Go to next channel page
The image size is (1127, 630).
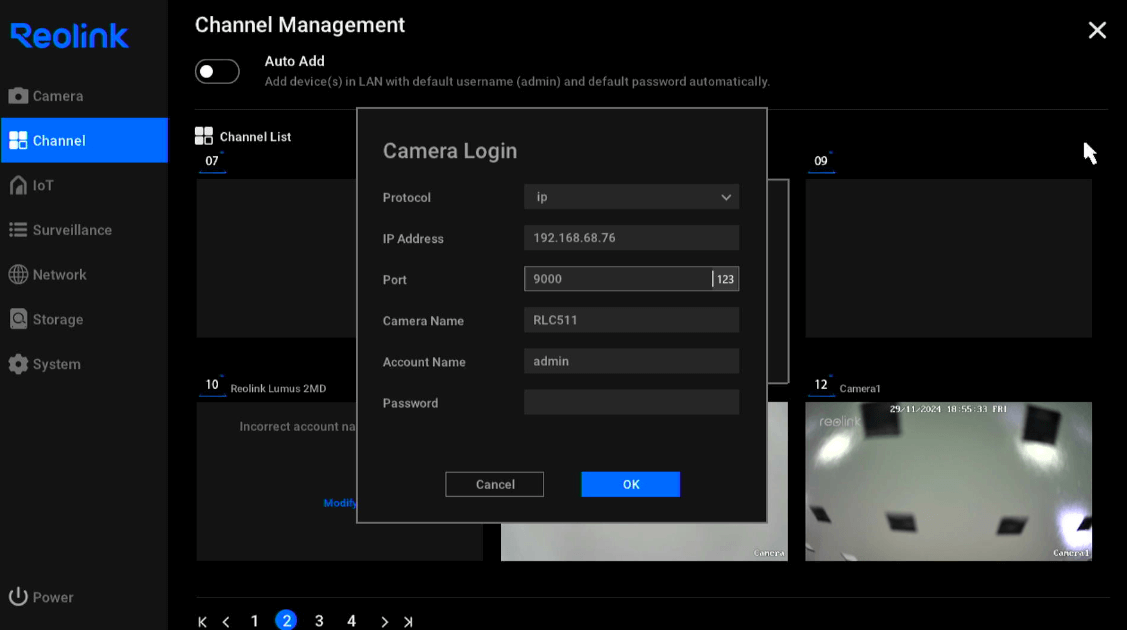tap(385, 621)
